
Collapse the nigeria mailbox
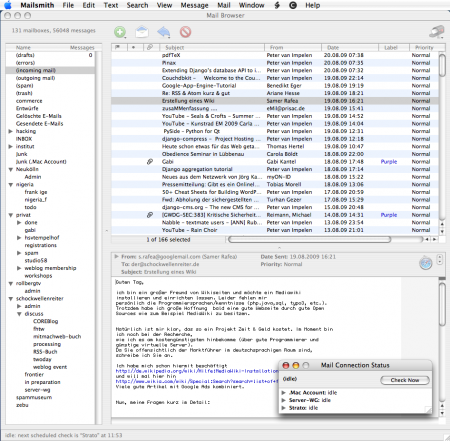[11, 185]
